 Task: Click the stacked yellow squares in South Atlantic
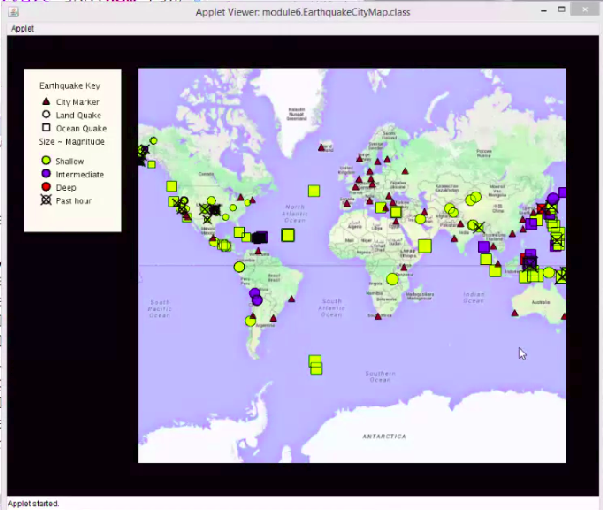(x=315, y=364)
